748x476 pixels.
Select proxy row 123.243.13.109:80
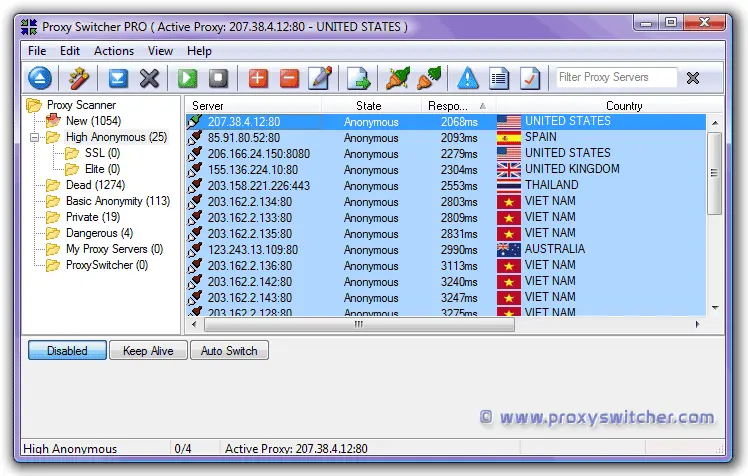[446, 249]
